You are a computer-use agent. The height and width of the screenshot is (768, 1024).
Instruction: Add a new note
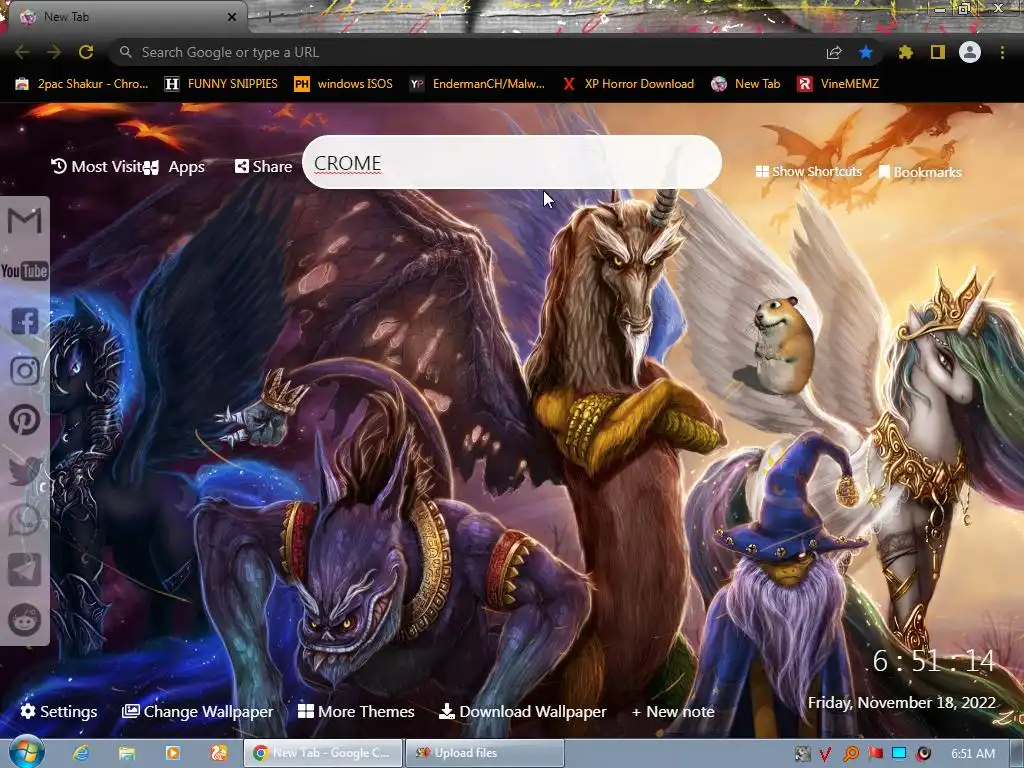673,711
